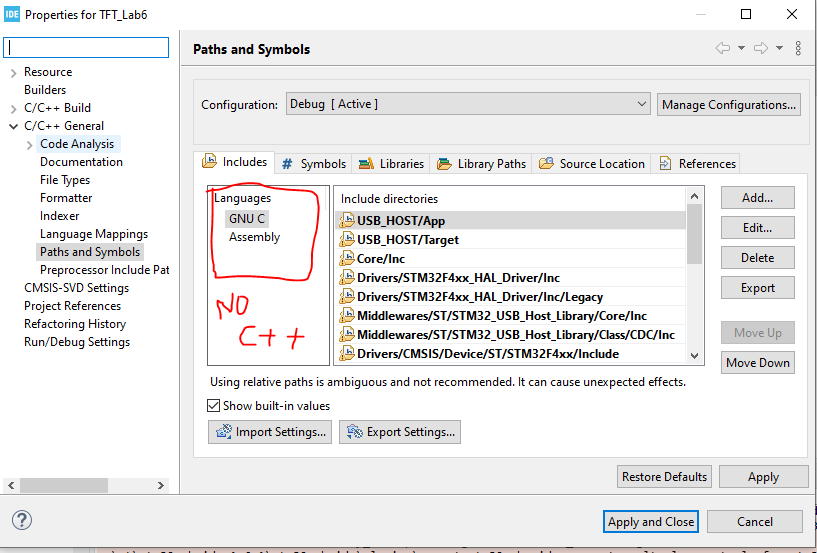
Task: Click the tree panel scroll right arrow
Action: [161, 485]
